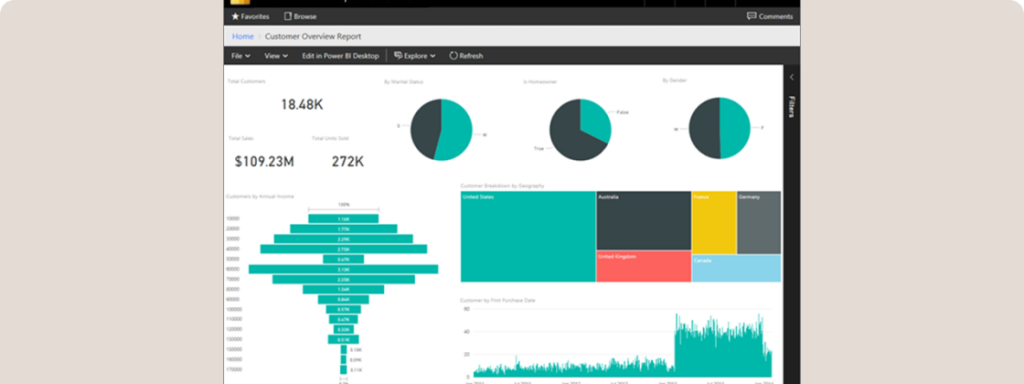Select the 50000 income funnel bar
The width and height of the screenshot is (1024, 384).
pyautogui.click(x=344, y=259)
